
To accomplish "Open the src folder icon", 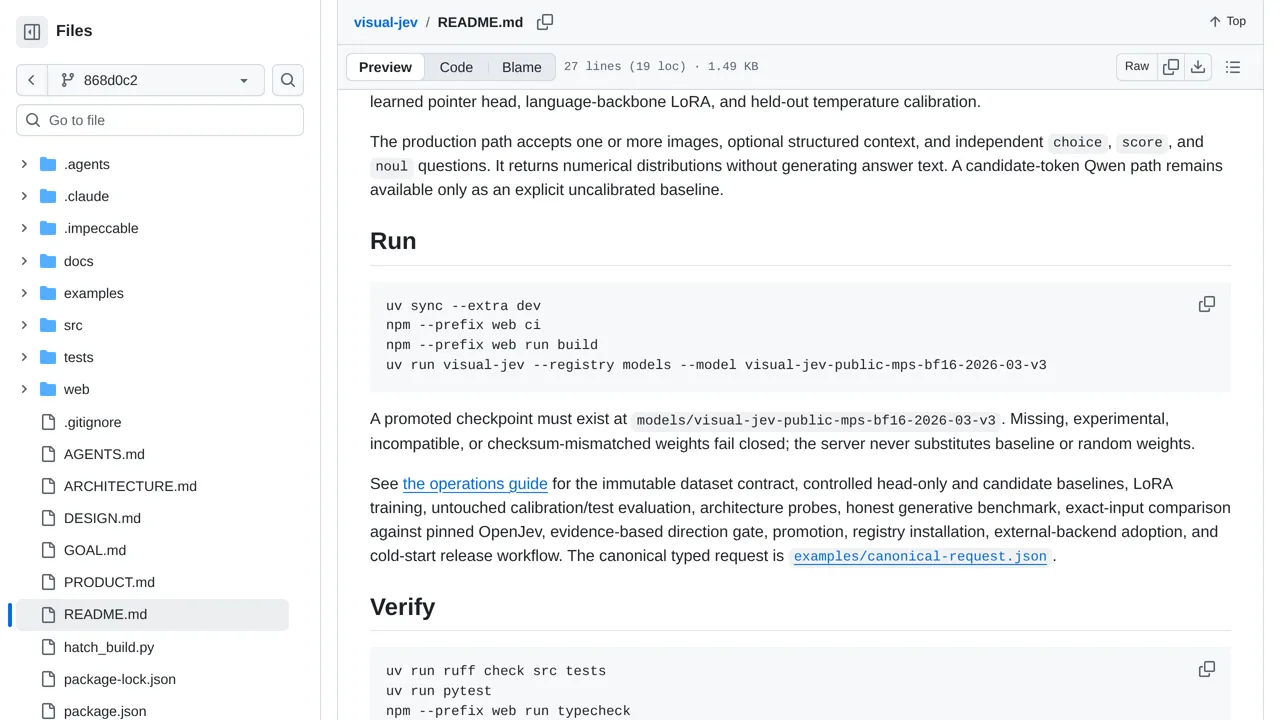I will click(x=48, y=325).
